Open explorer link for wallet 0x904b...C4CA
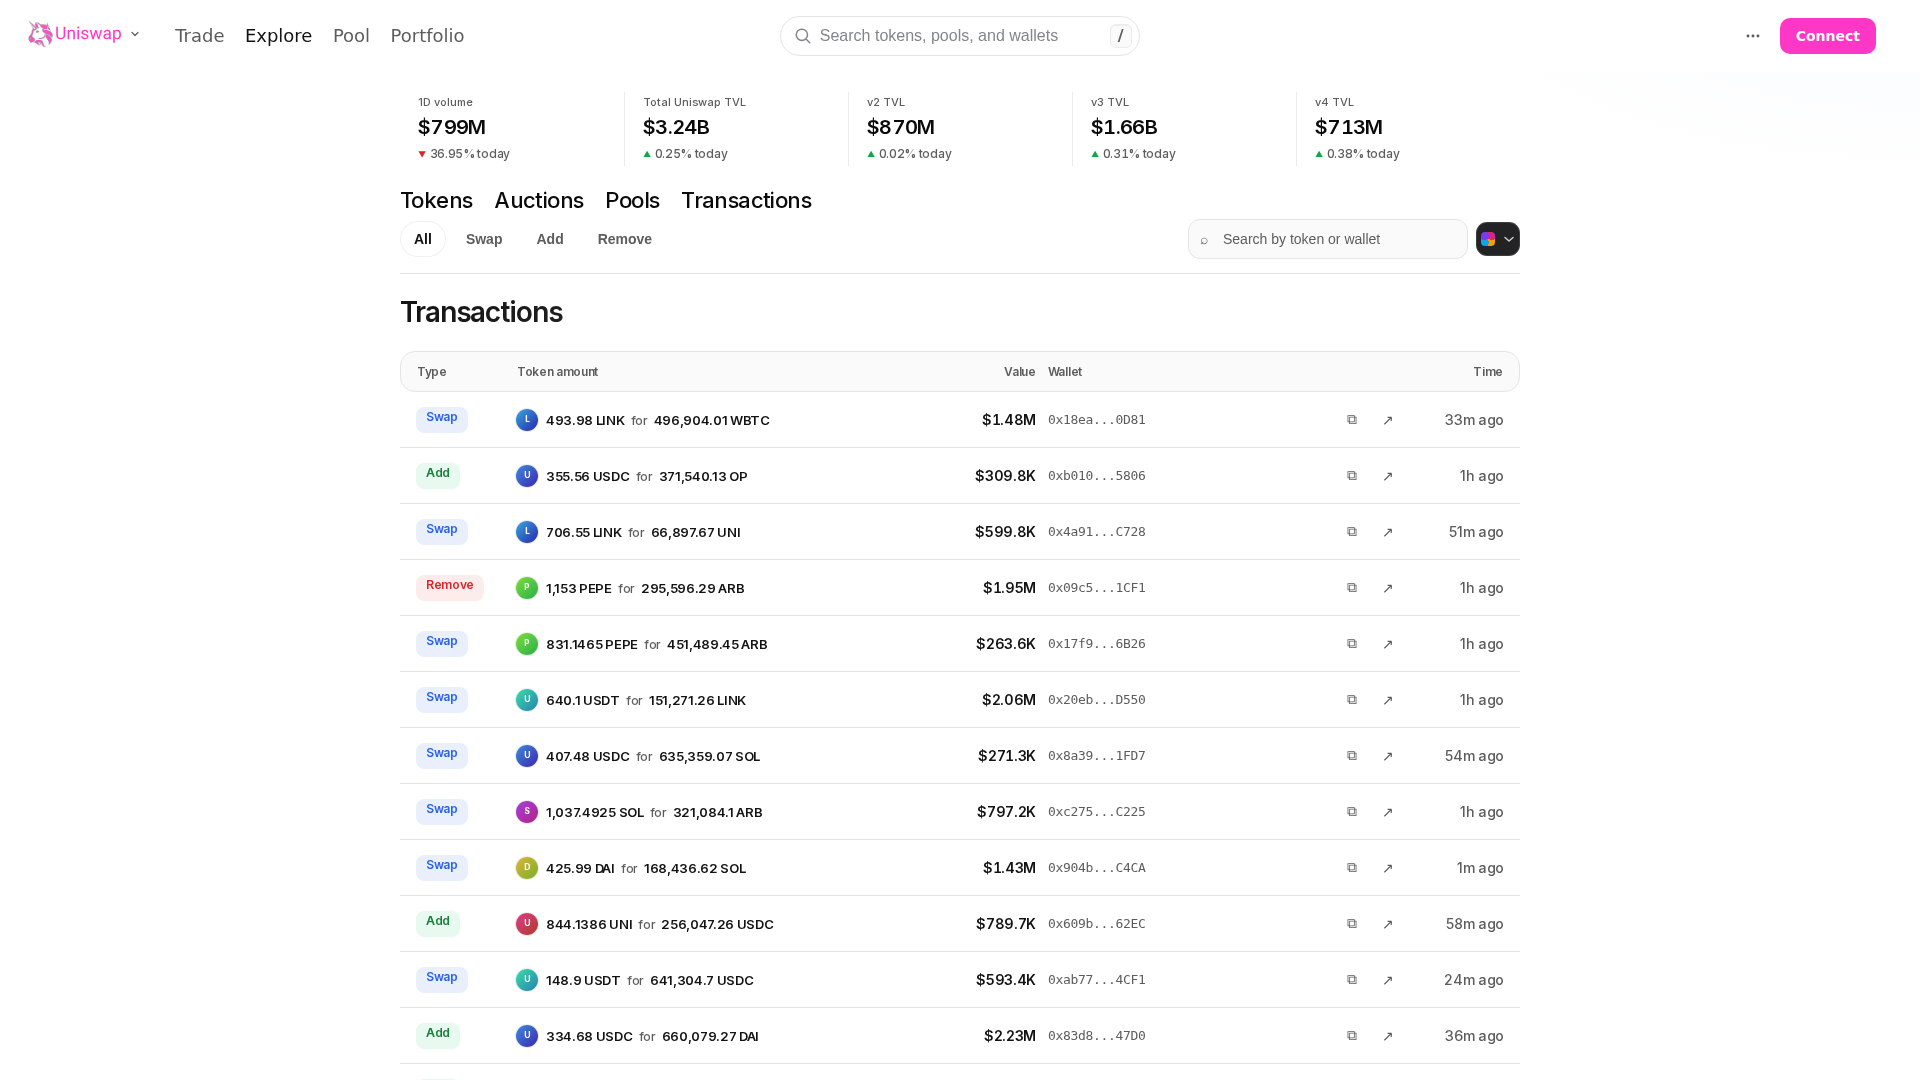 [x=1388, y=868]
